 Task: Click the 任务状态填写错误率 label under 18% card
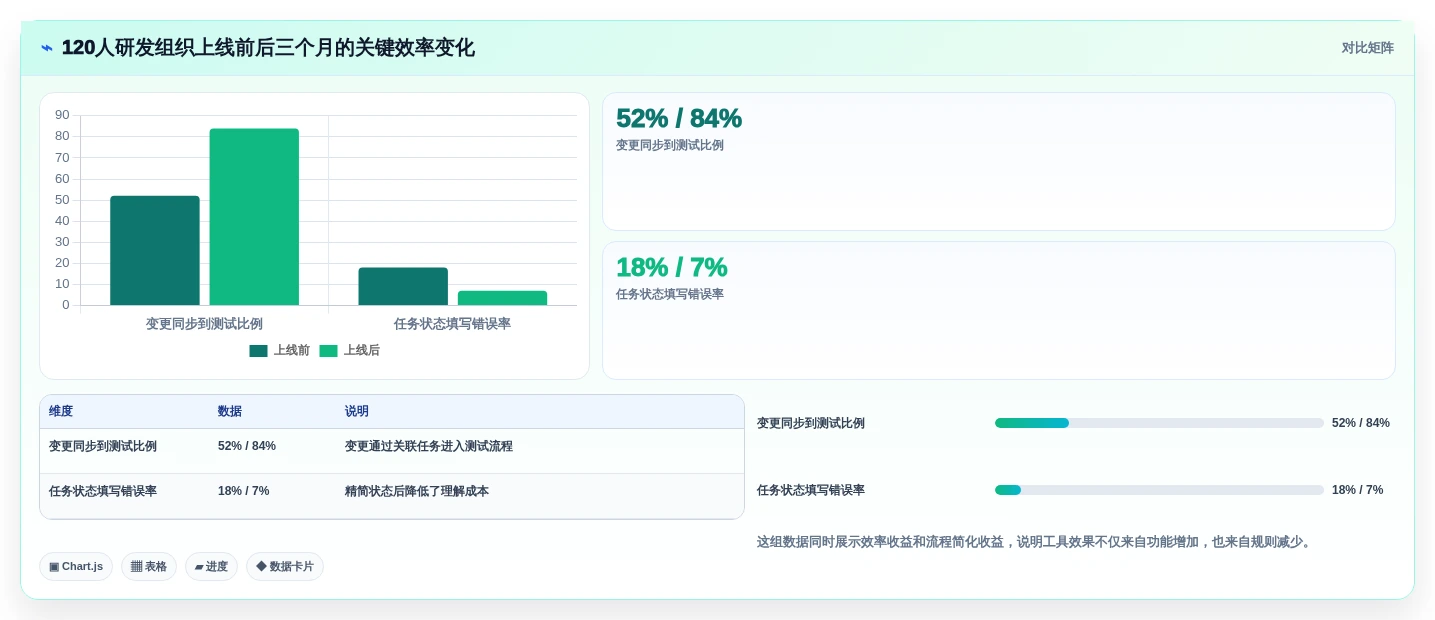tap(670, 294)
